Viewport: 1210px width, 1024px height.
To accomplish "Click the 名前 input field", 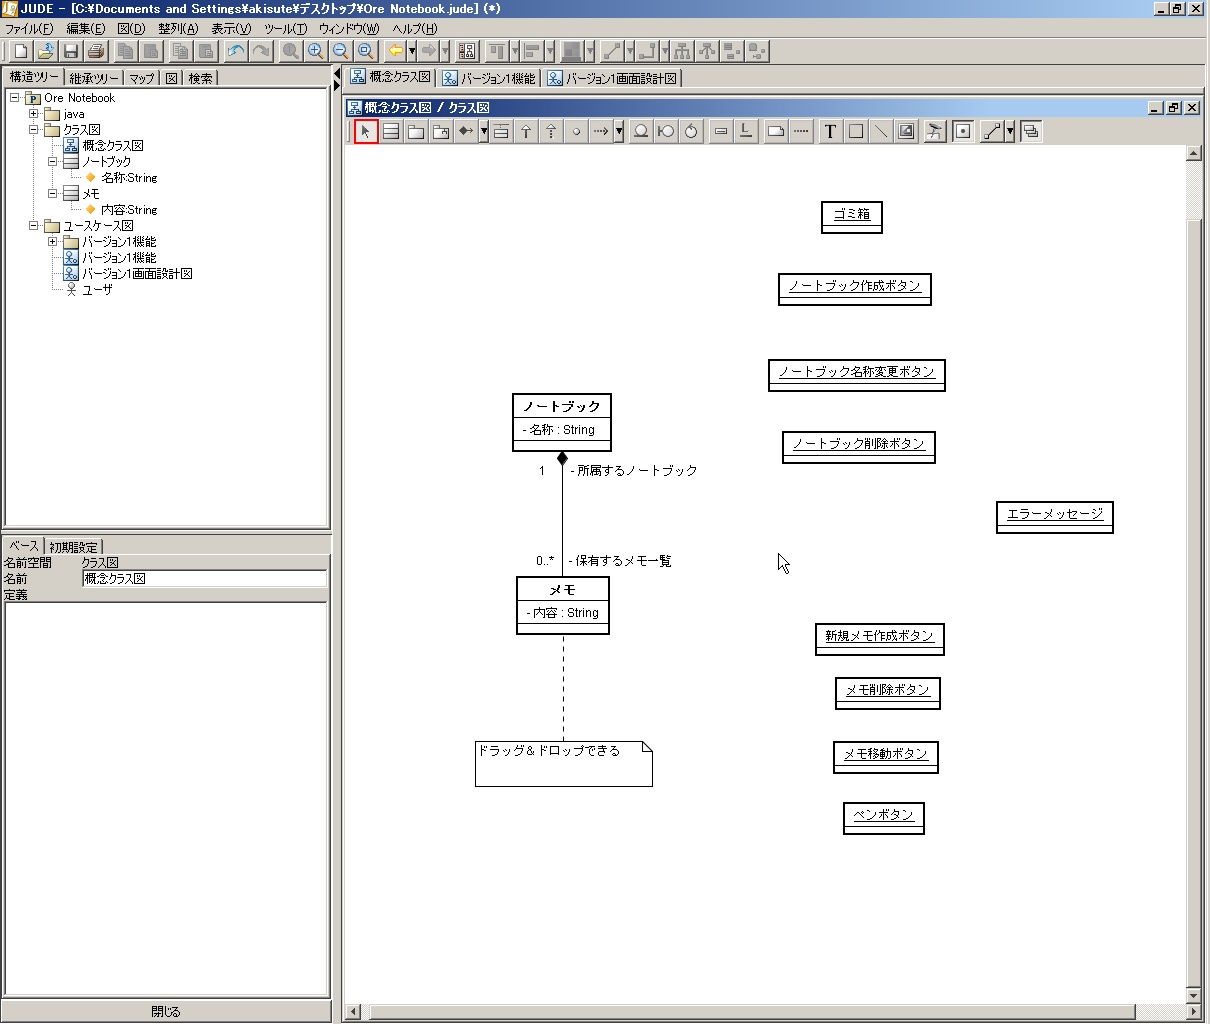I will [204, 579].
